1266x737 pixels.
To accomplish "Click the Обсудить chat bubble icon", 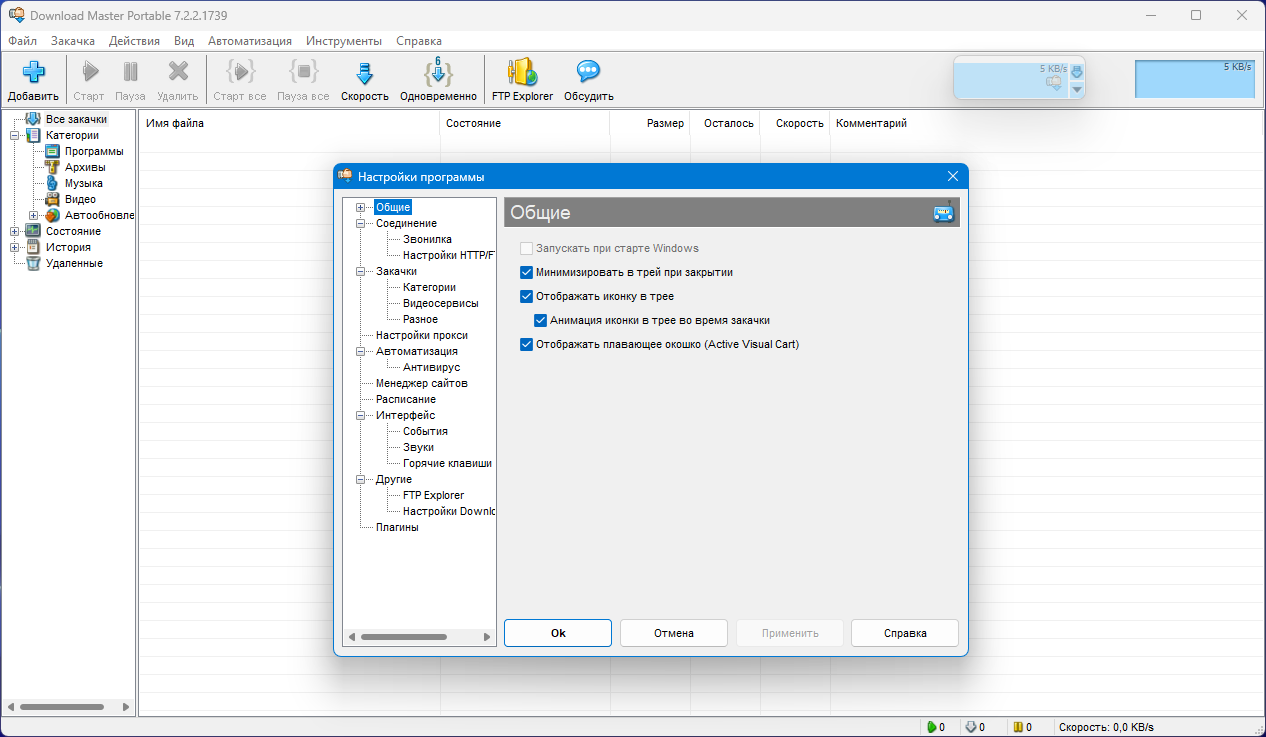I will click(x=588, y=73).
